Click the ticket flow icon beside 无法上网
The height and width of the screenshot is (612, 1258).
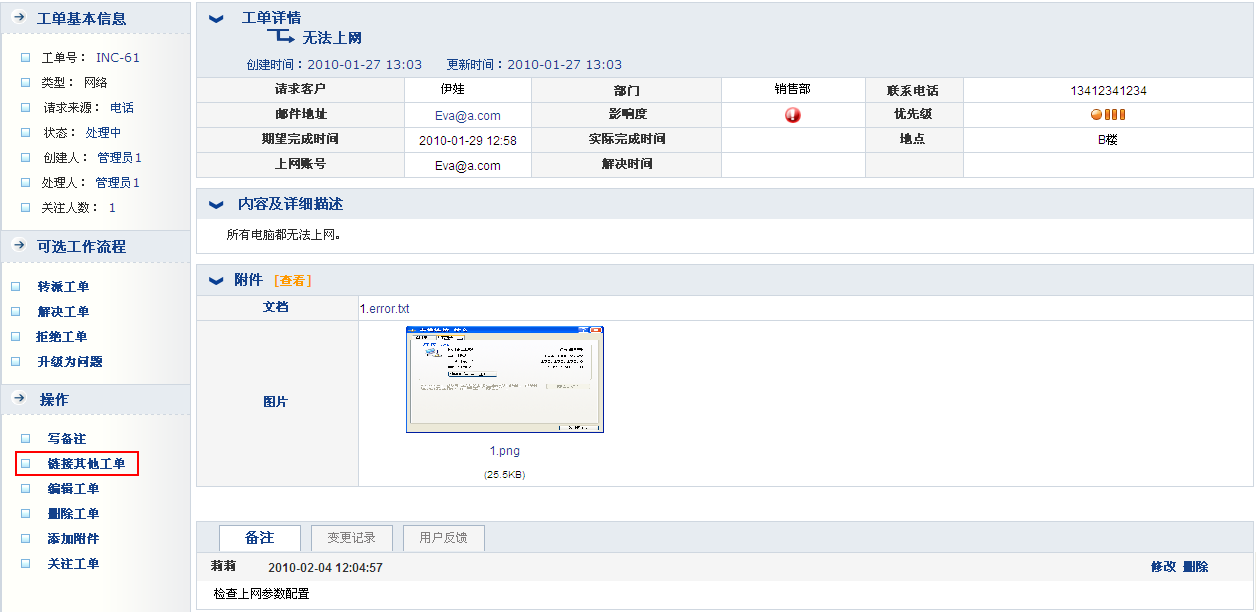click(280, 38)
